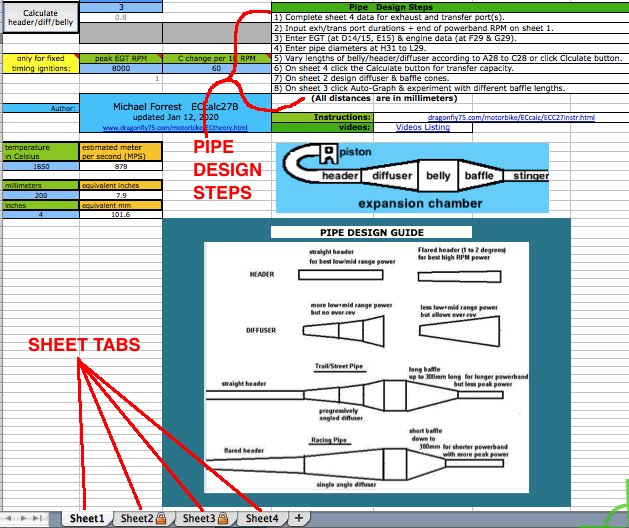Select the millimeters cell containing 200

point(40,195)
